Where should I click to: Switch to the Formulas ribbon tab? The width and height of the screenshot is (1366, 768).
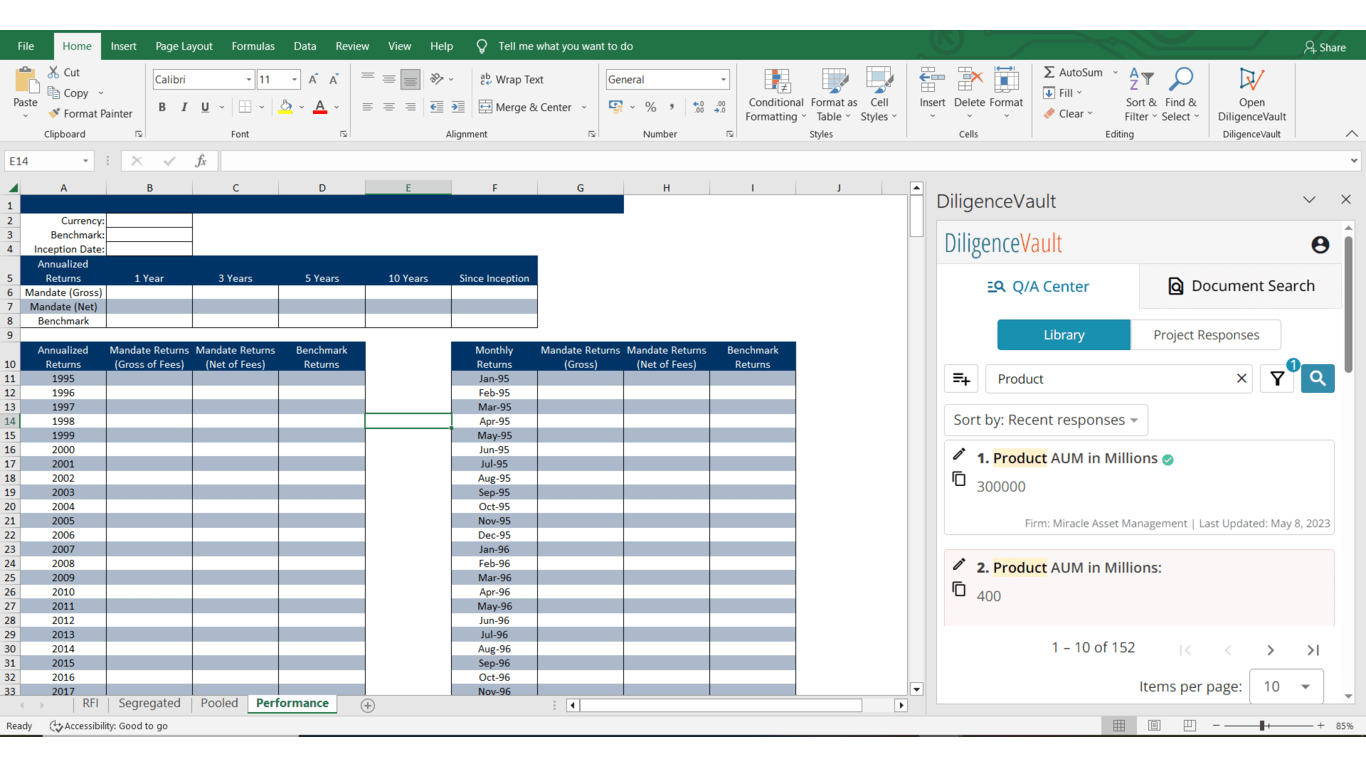pyautogui.click(x=253, y=46)
